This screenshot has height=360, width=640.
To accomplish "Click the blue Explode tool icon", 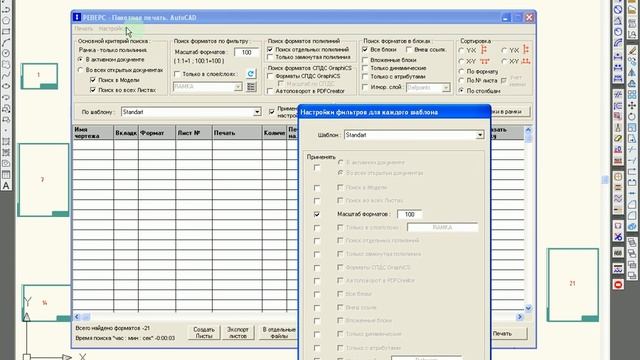I will (632, 227).
